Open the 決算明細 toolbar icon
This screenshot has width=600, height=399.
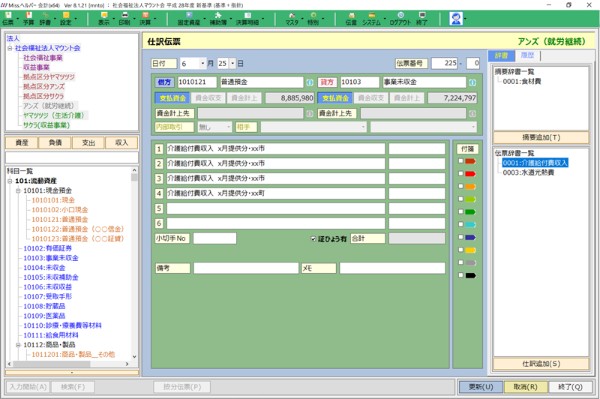pos(248,18)
